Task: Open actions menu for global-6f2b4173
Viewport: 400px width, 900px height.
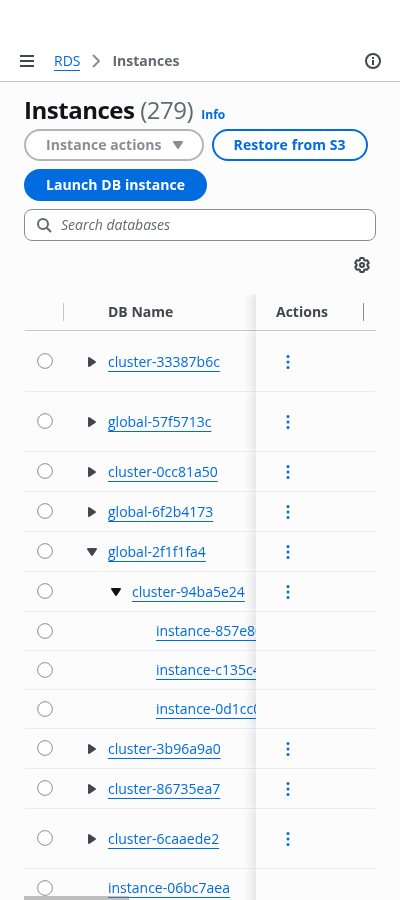Action: point(288,511)
